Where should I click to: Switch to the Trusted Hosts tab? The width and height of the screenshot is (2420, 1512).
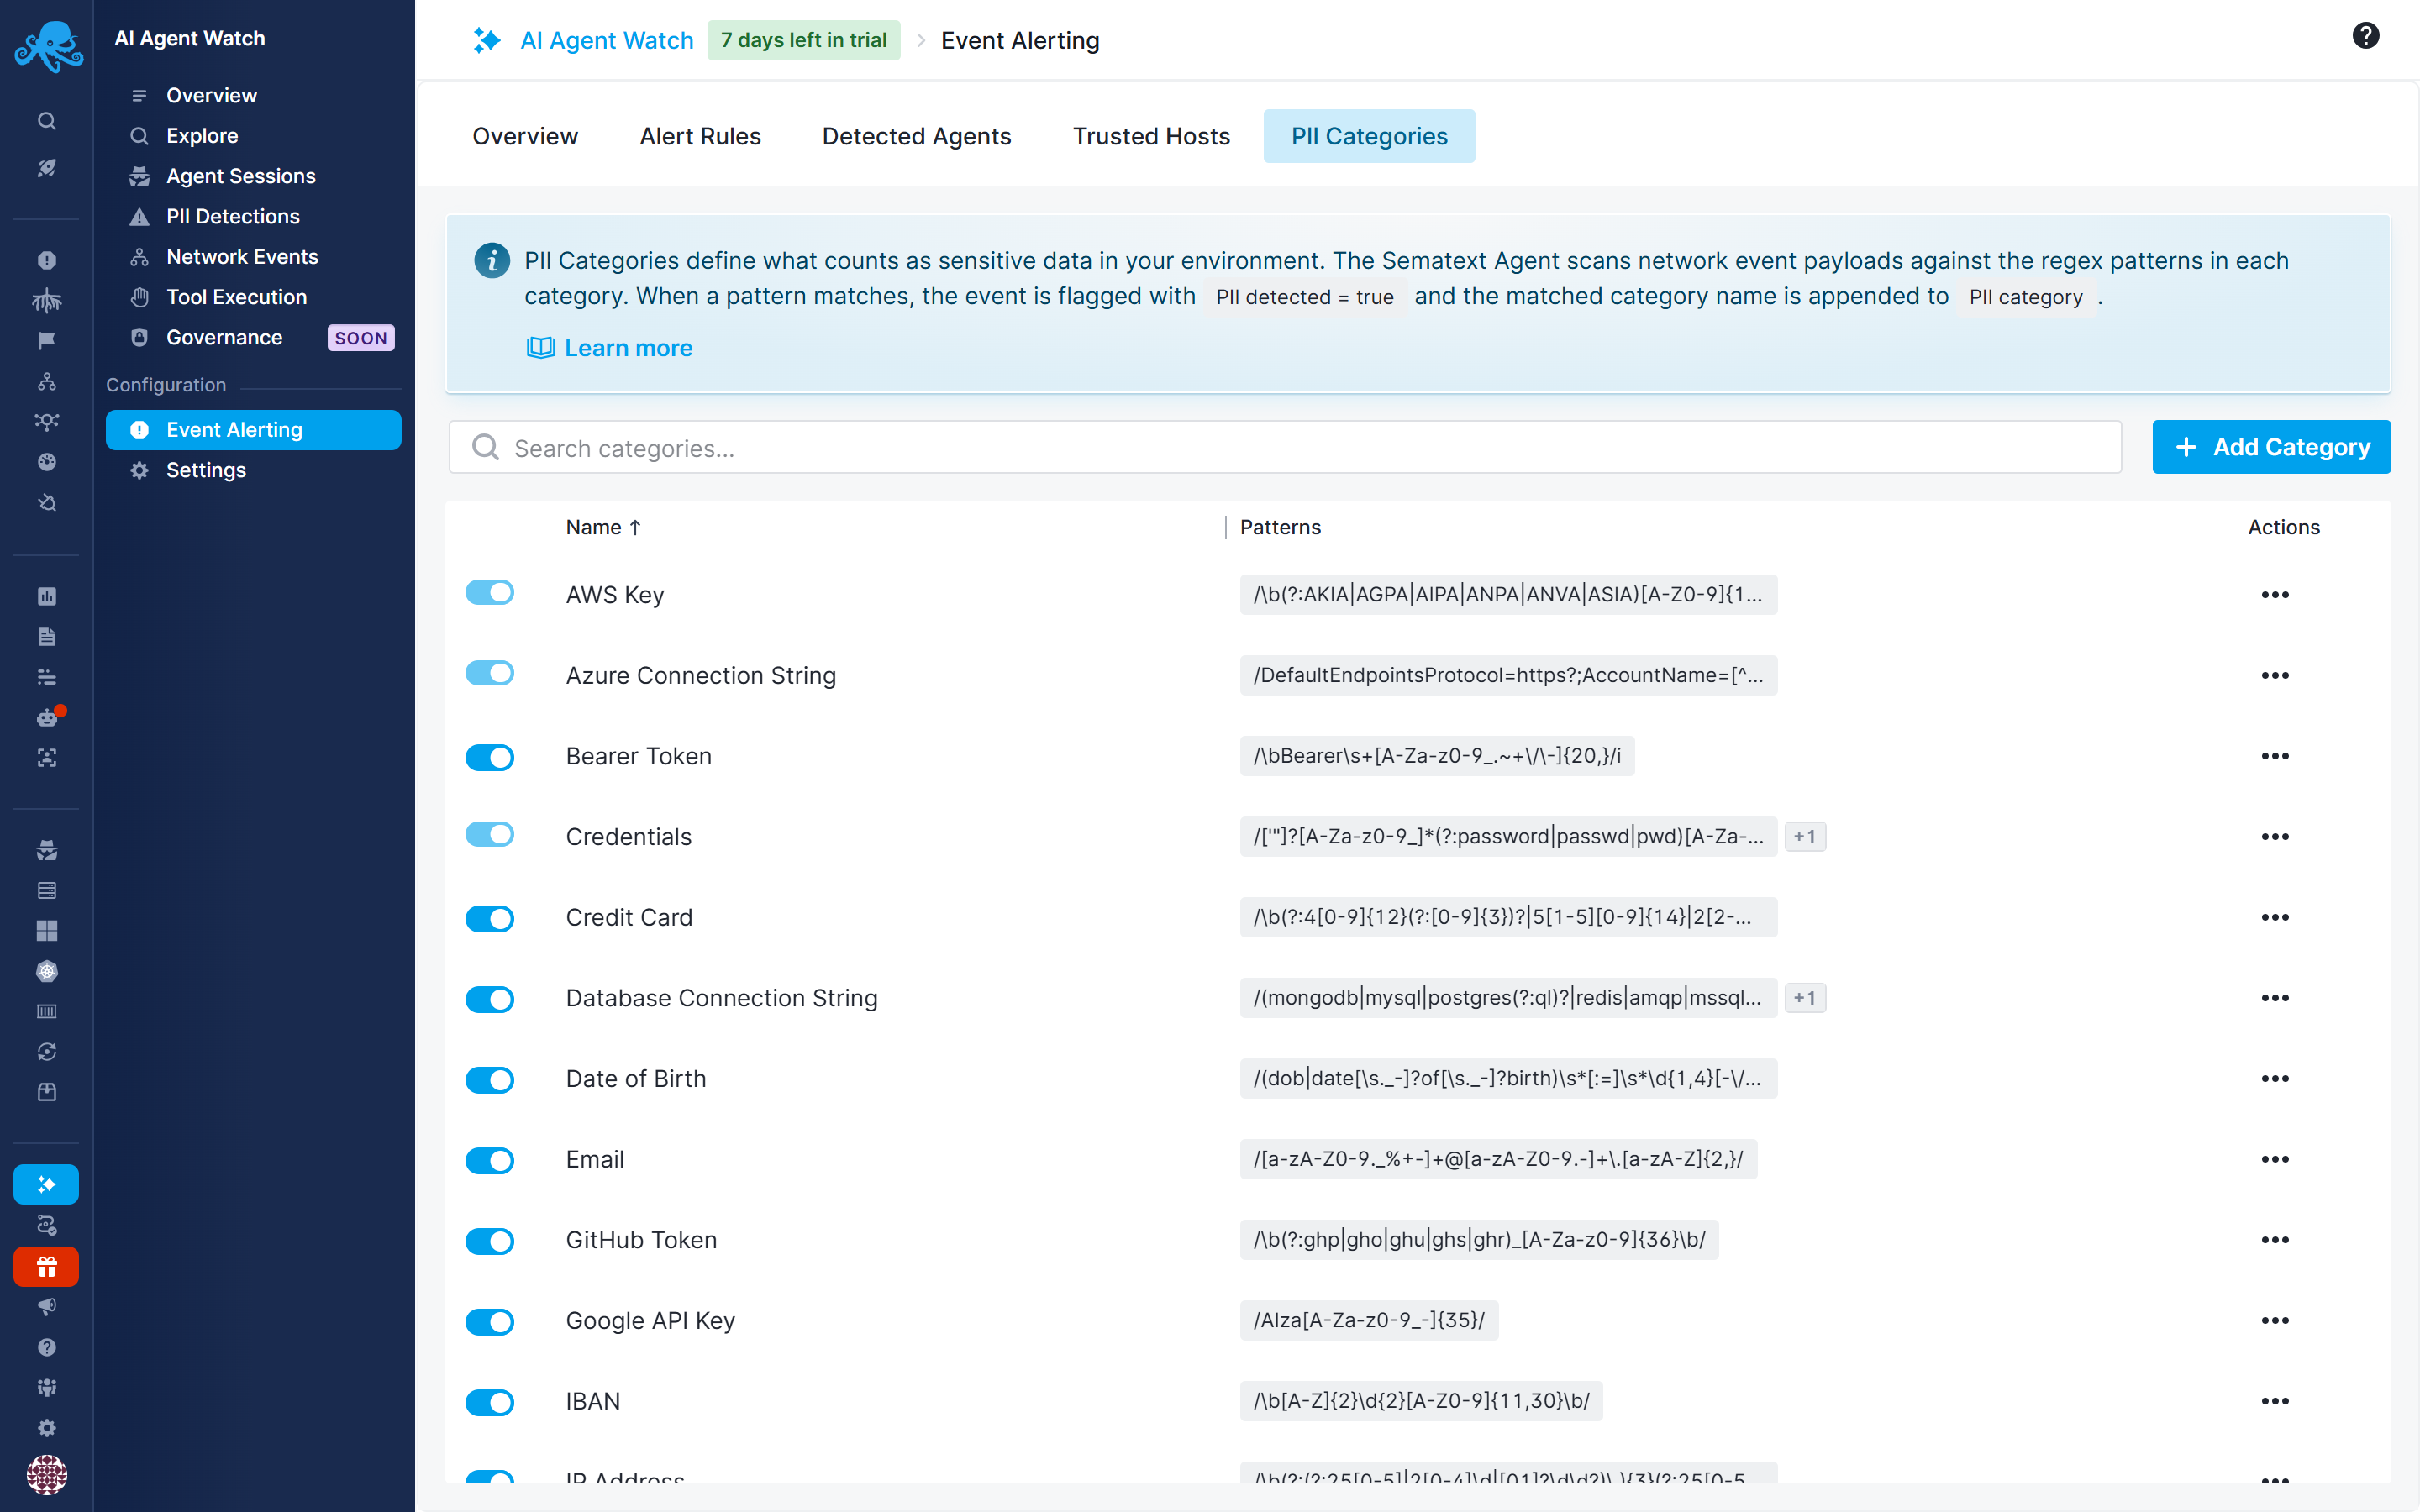tap(1151, 136)
